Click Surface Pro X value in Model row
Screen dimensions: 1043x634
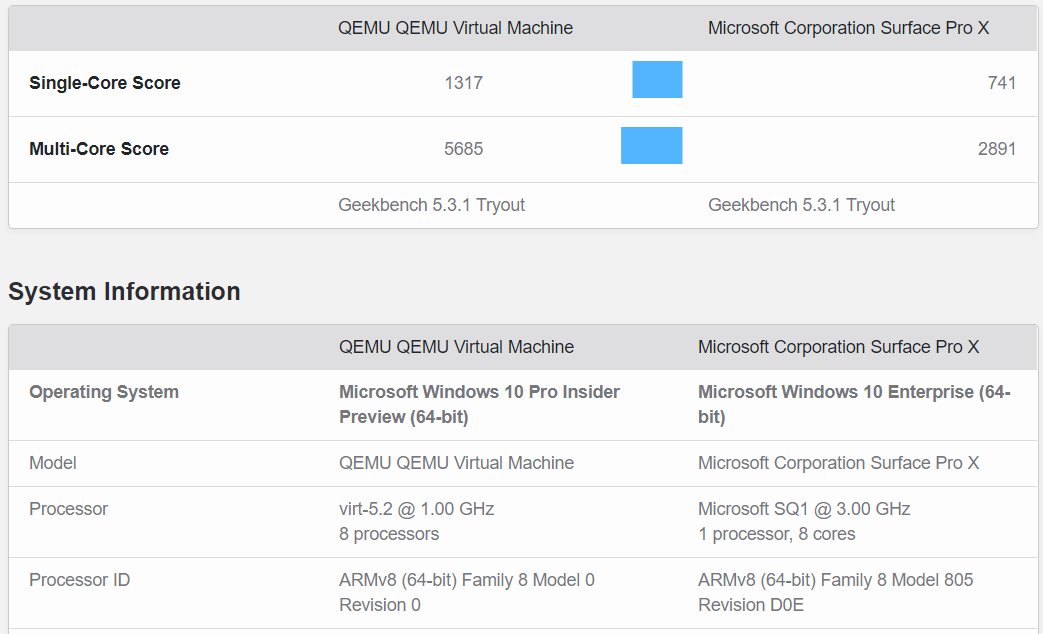[x=838, y=463]
